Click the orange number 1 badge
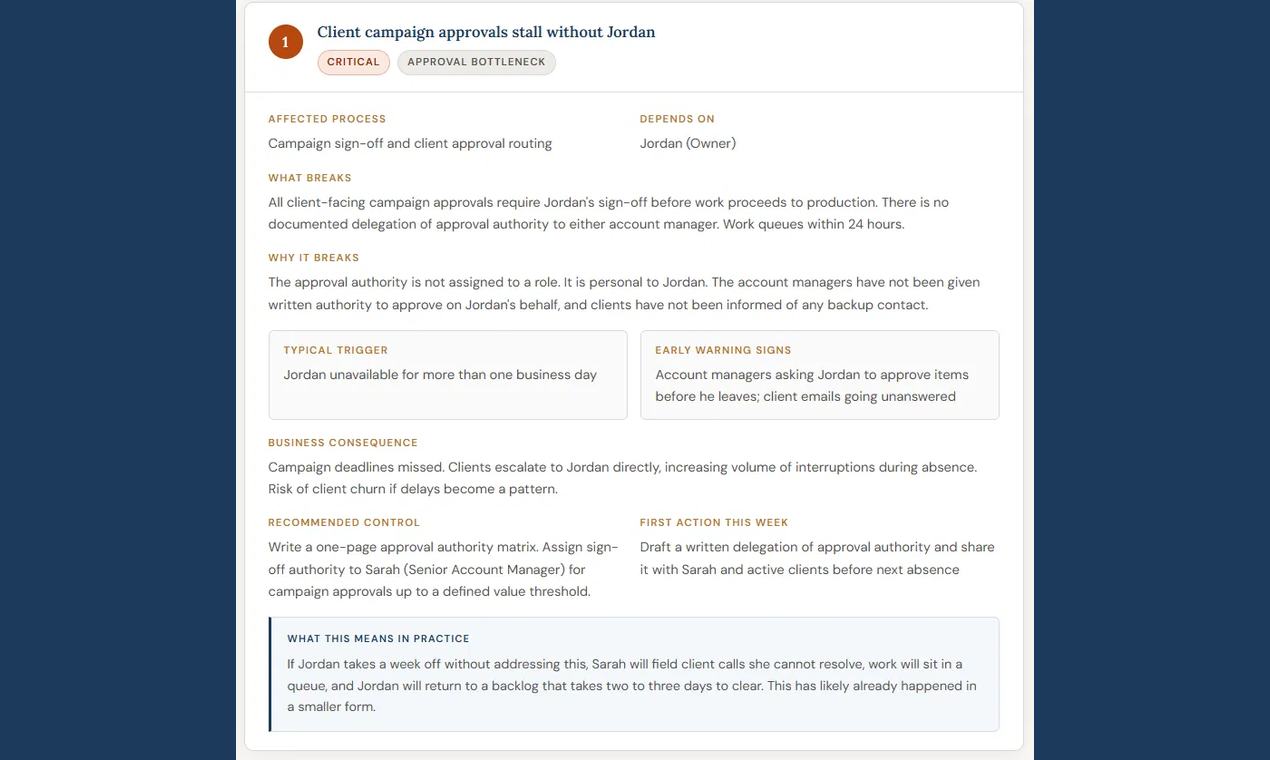The width and height of the screenshot is (1270, 760). (285, 42)
